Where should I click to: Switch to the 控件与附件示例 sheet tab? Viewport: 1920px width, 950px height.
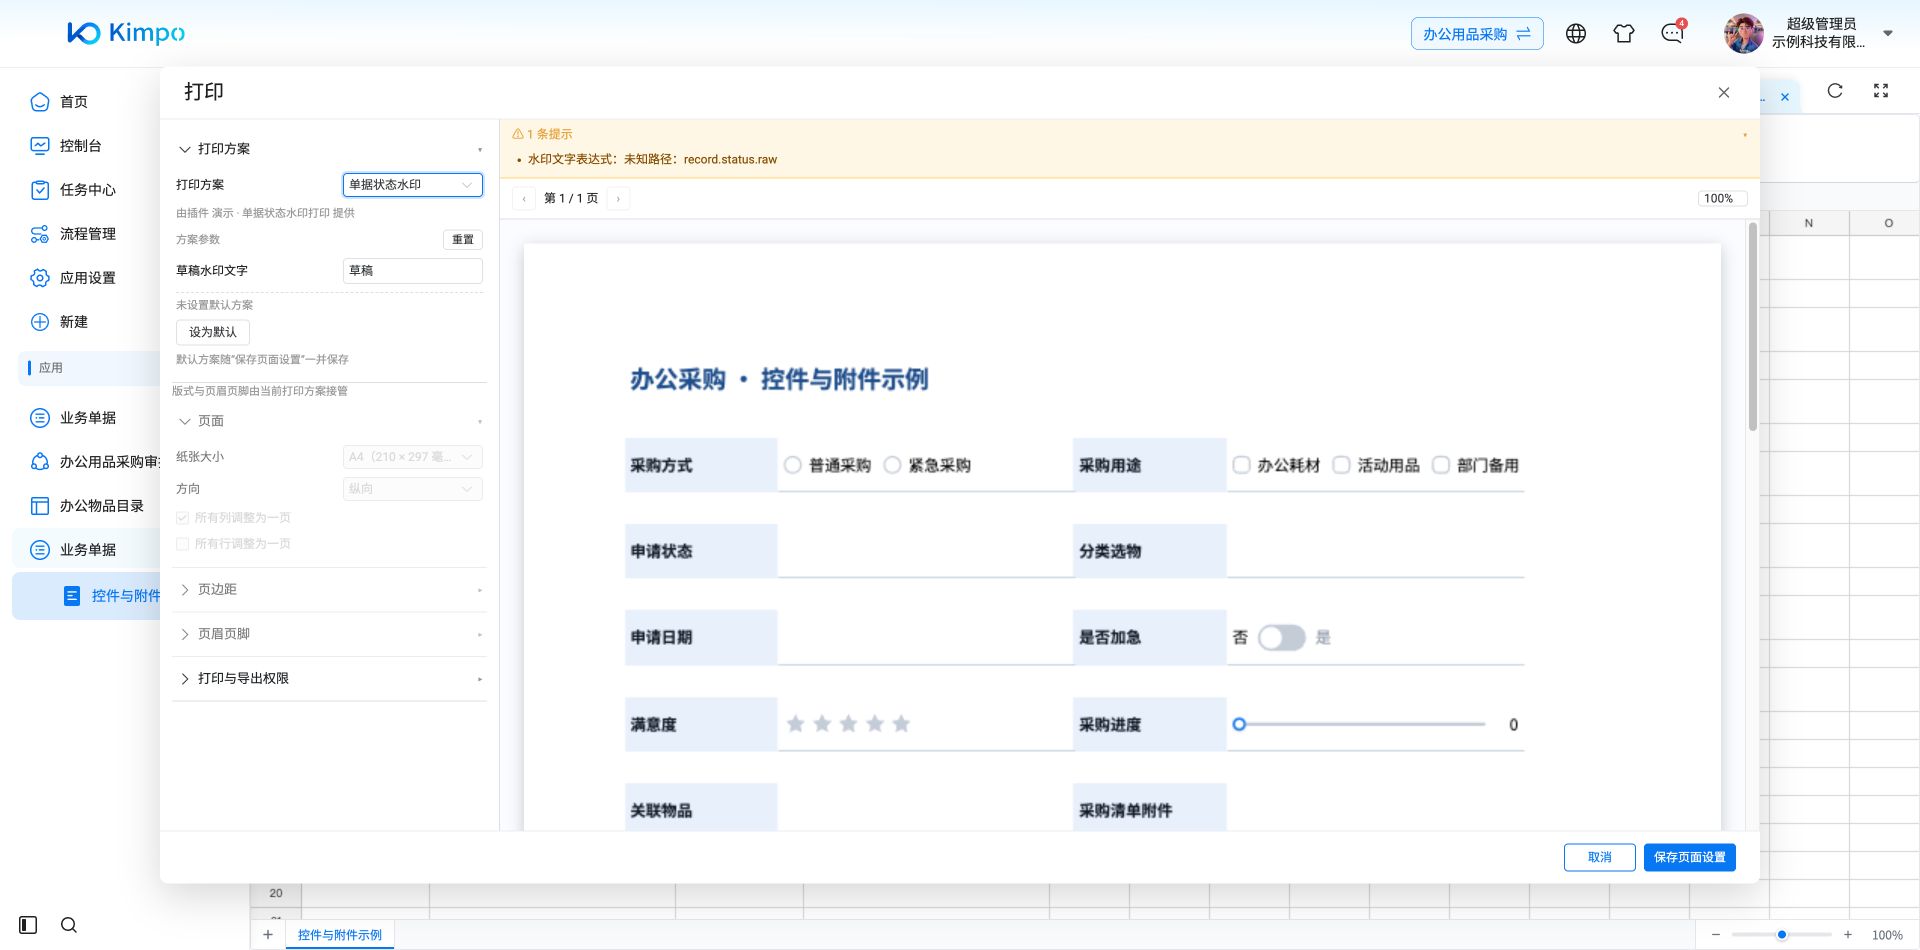[340, 935]
